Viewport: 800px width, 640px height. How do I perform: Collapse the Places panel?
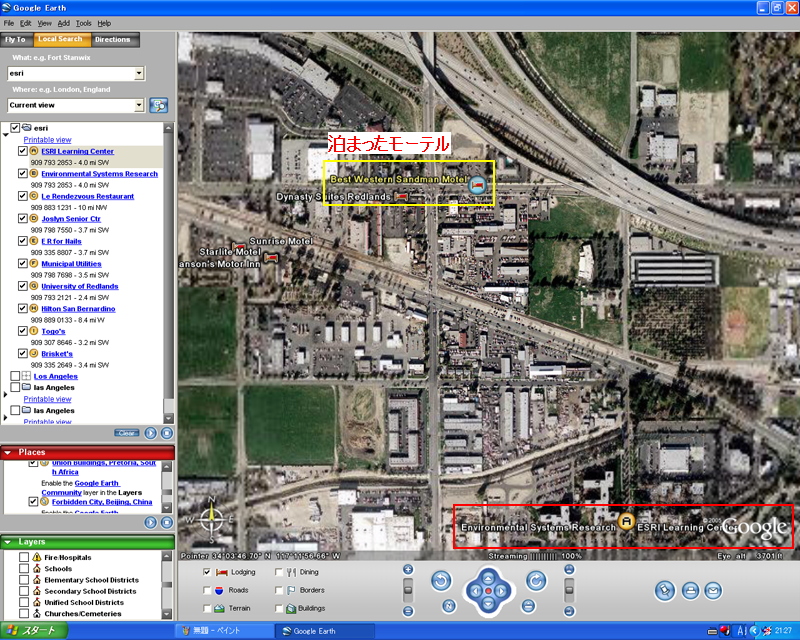click(8, 452)
